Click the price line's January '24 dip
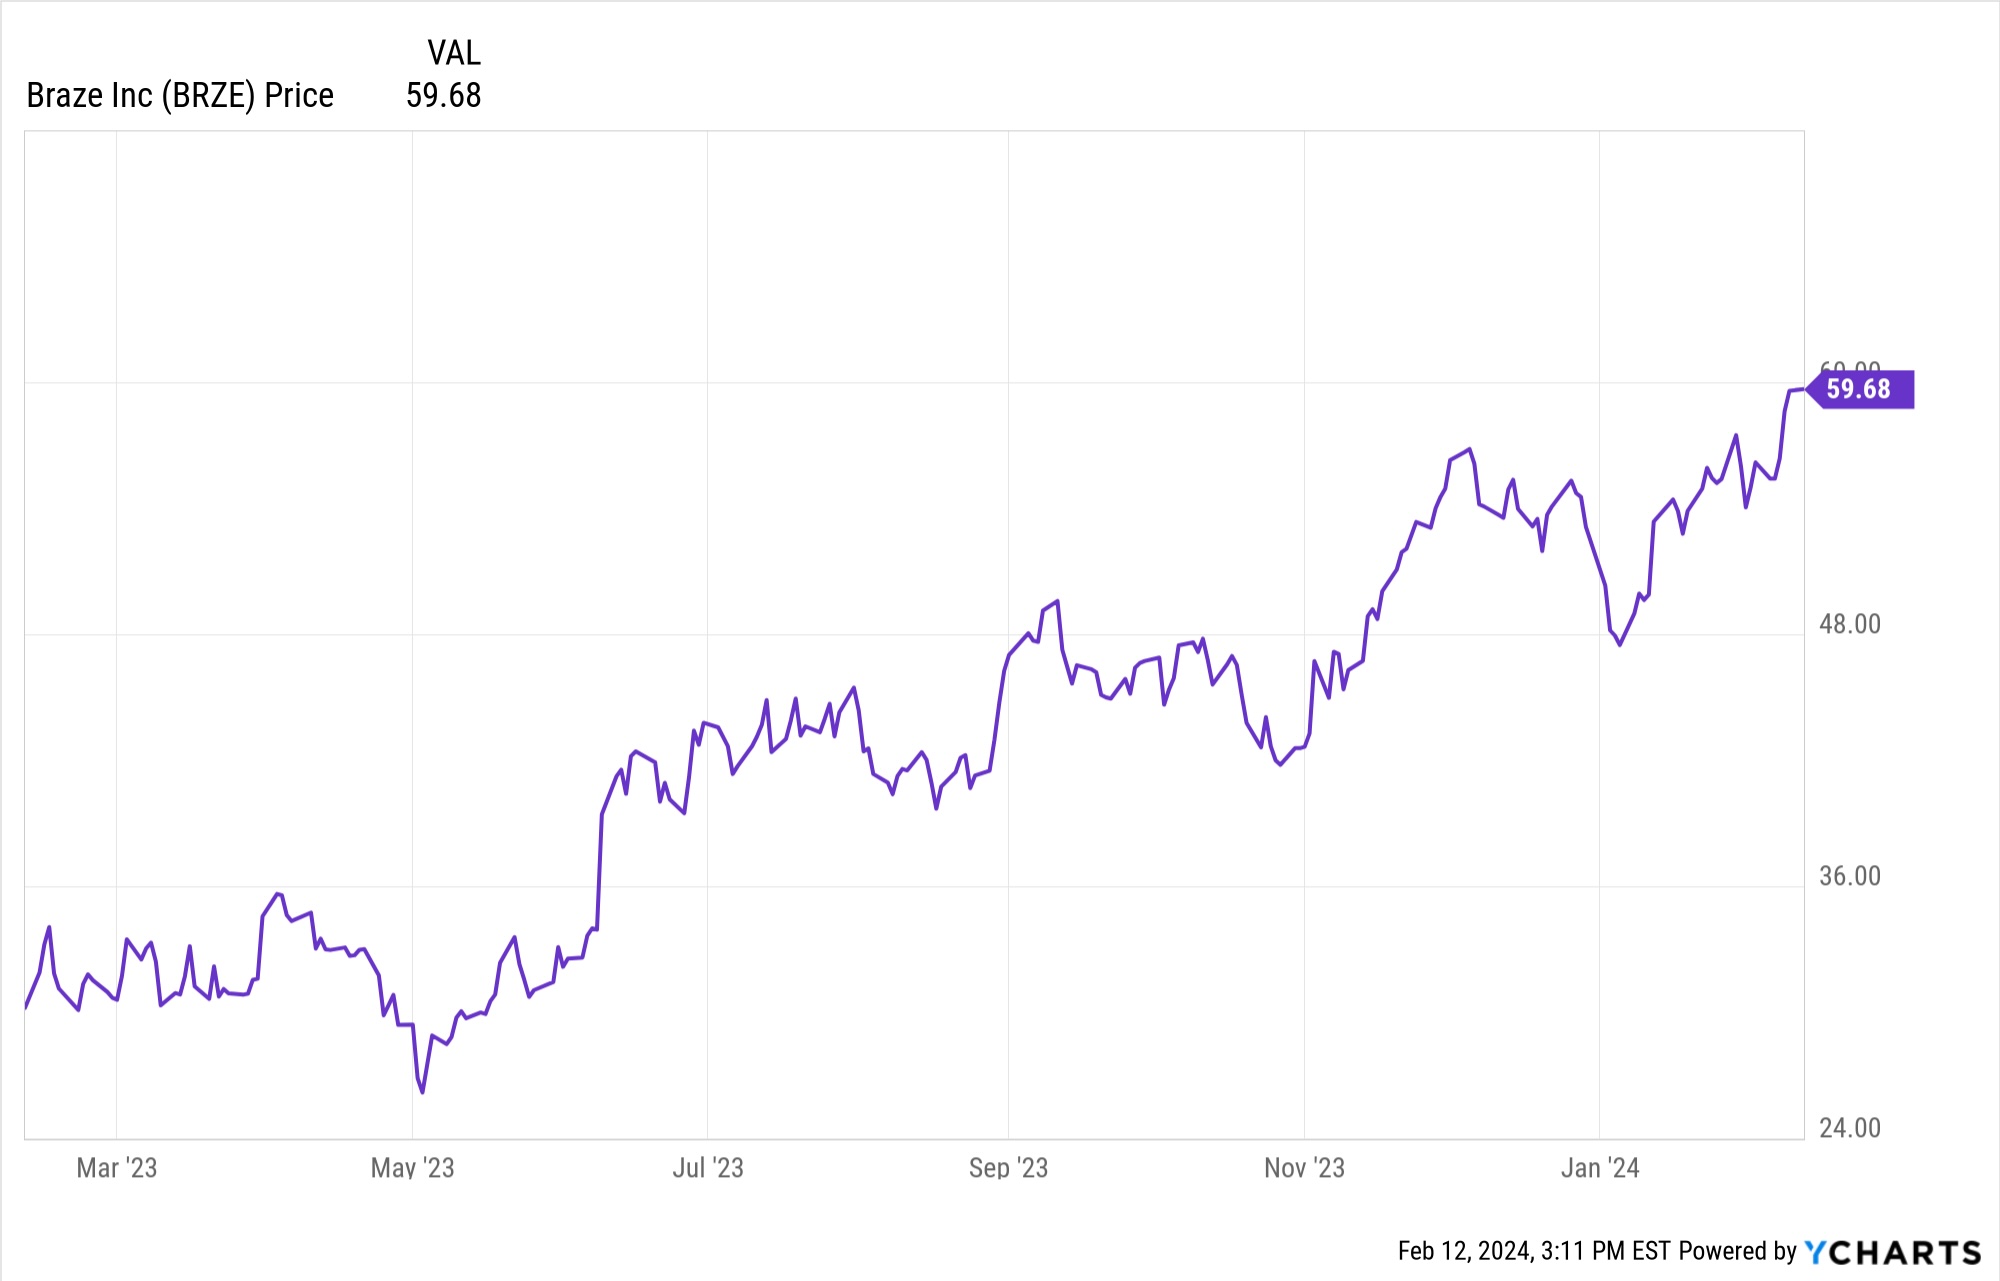 (x=1619, y=645)
